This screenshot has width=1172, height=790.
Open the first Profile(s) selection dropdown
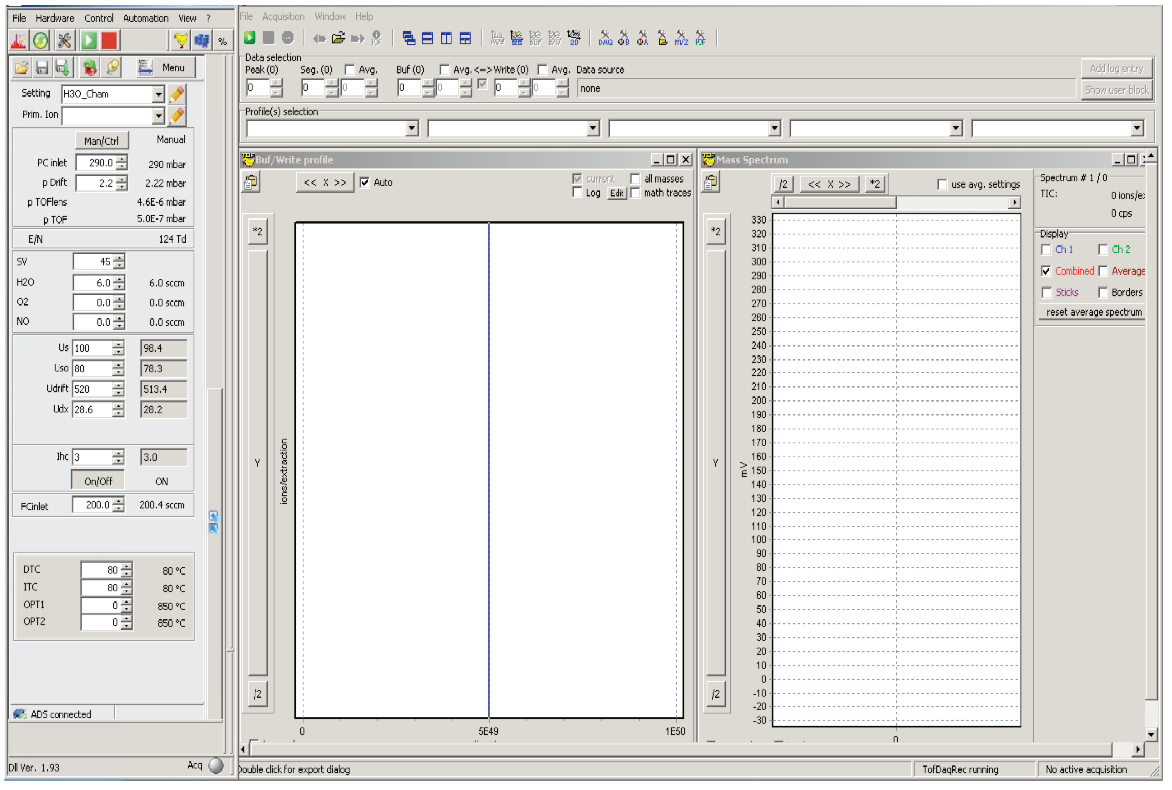412,129
